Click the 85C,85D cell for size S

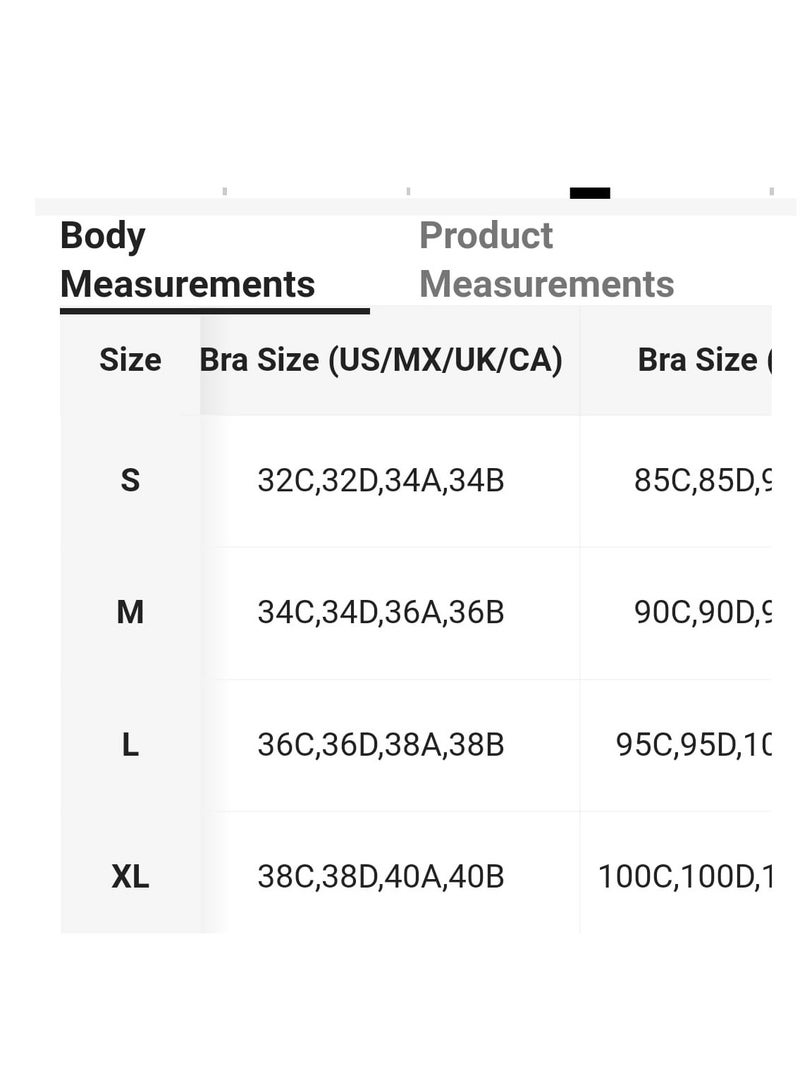pos(703,481)
